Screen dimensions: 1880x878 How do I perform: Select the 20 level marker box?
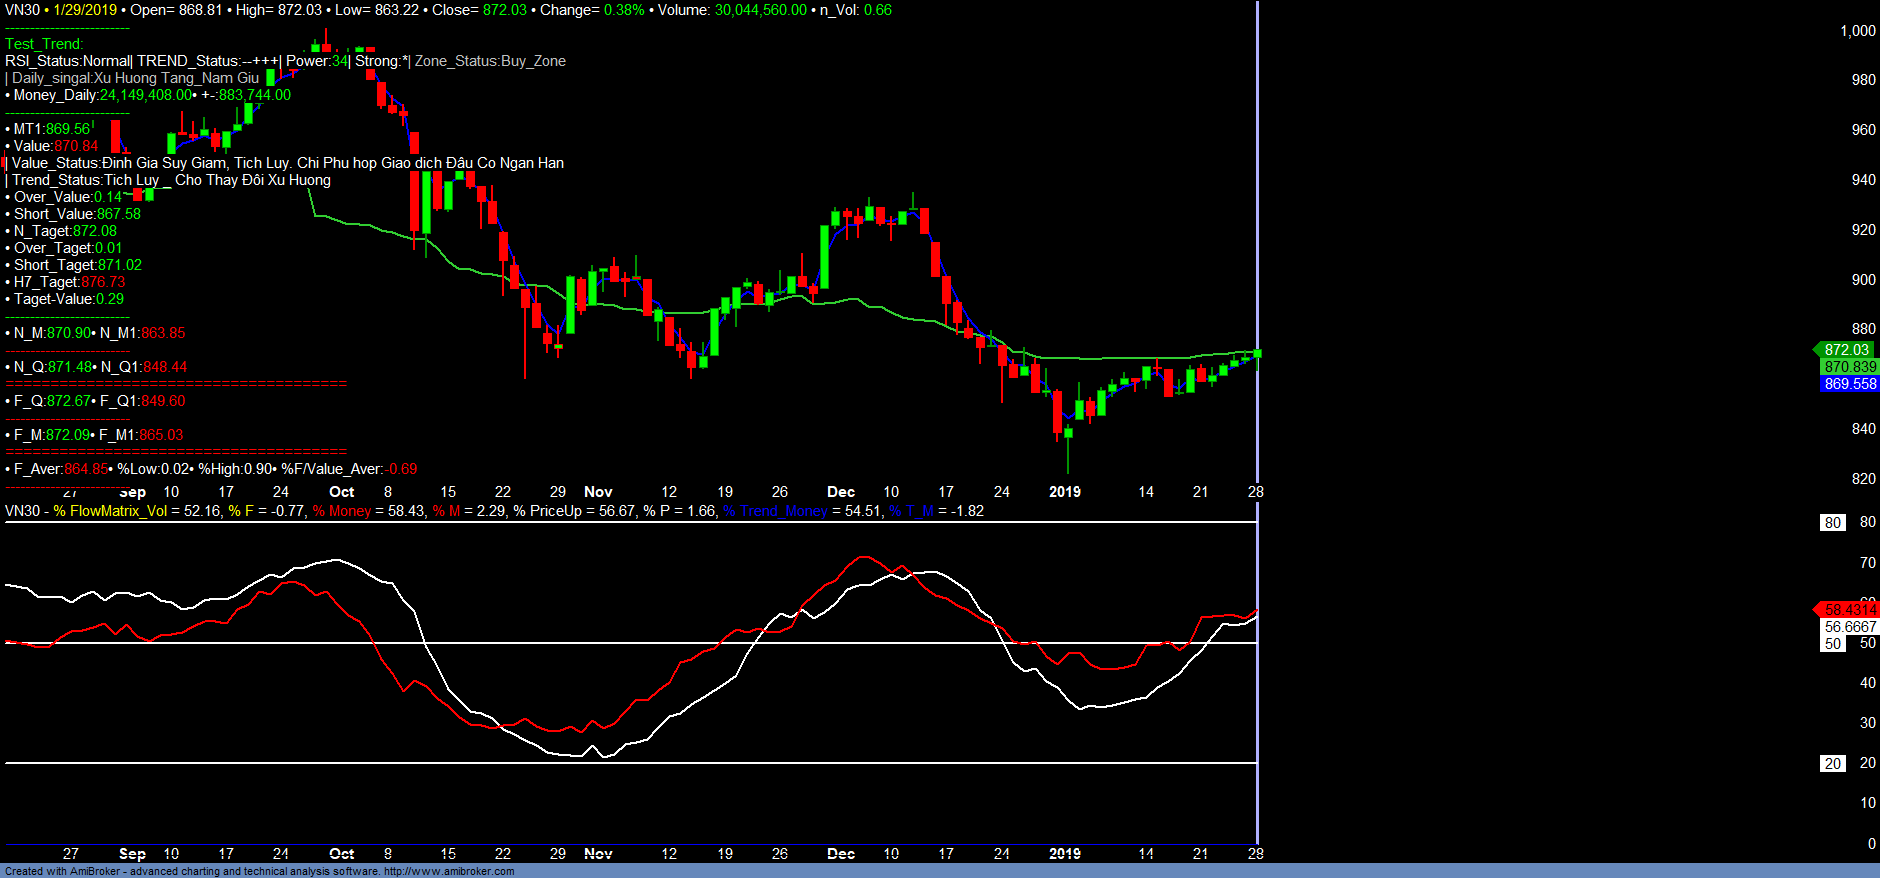[x=1832, y=763]
